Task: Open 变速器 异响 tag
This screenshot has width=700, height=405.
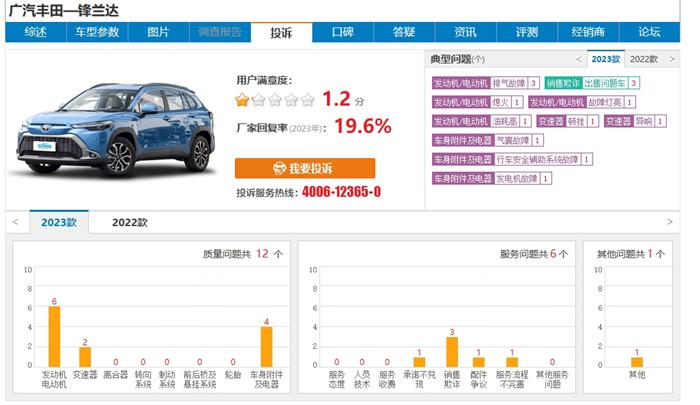Action: [635, 121]
